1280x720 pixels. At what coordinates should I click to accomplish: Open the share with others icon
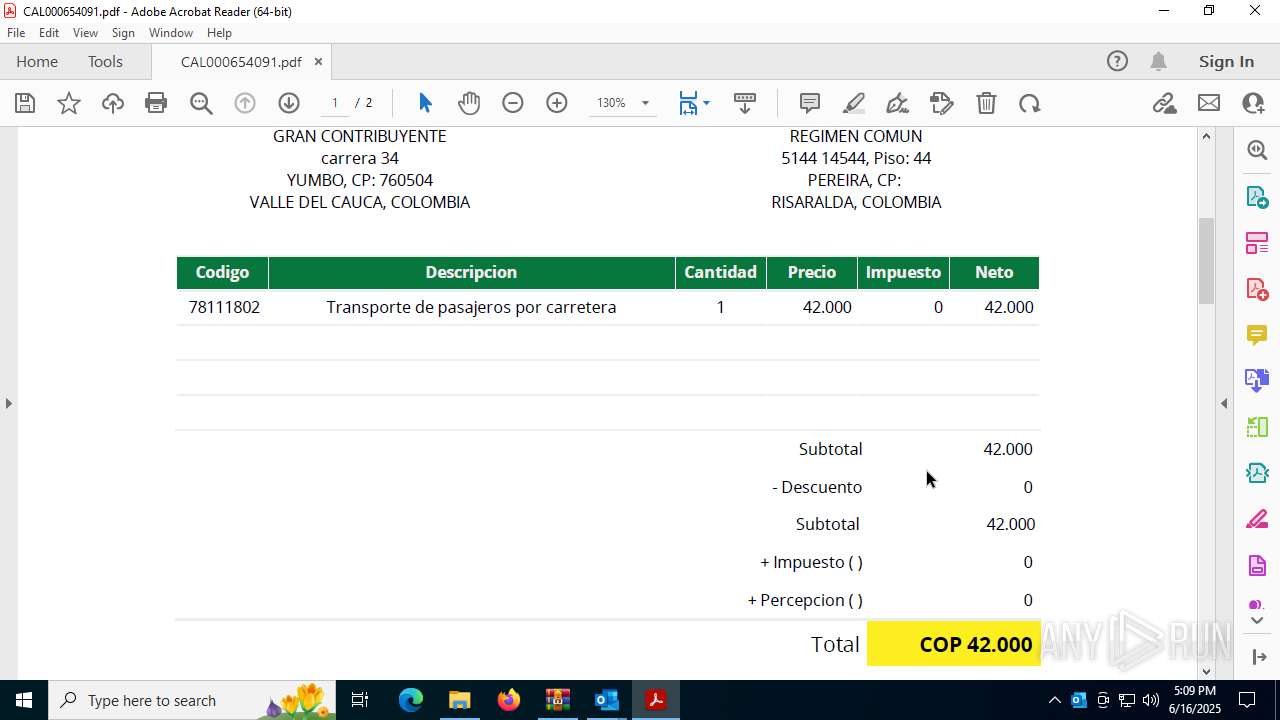[x=1253, y=103]
